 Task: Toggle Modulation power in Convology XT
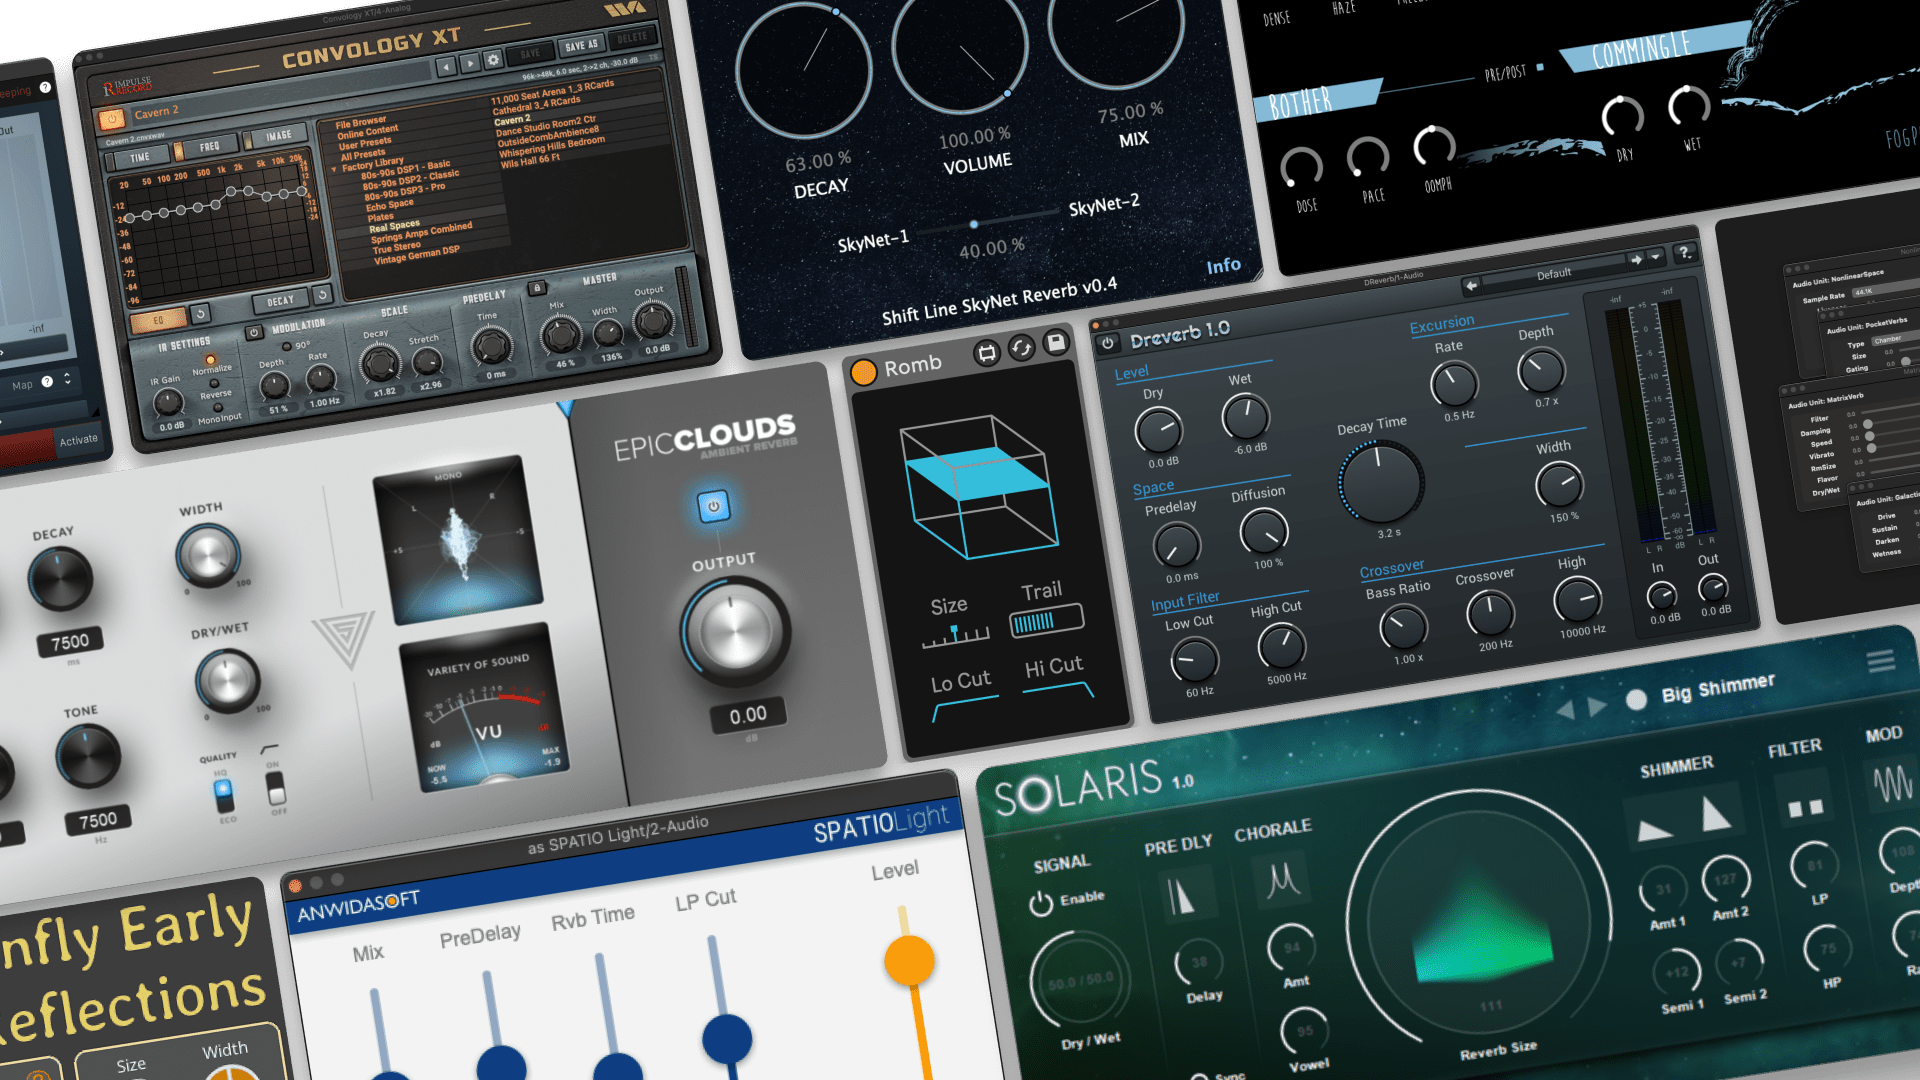[254, 332]
